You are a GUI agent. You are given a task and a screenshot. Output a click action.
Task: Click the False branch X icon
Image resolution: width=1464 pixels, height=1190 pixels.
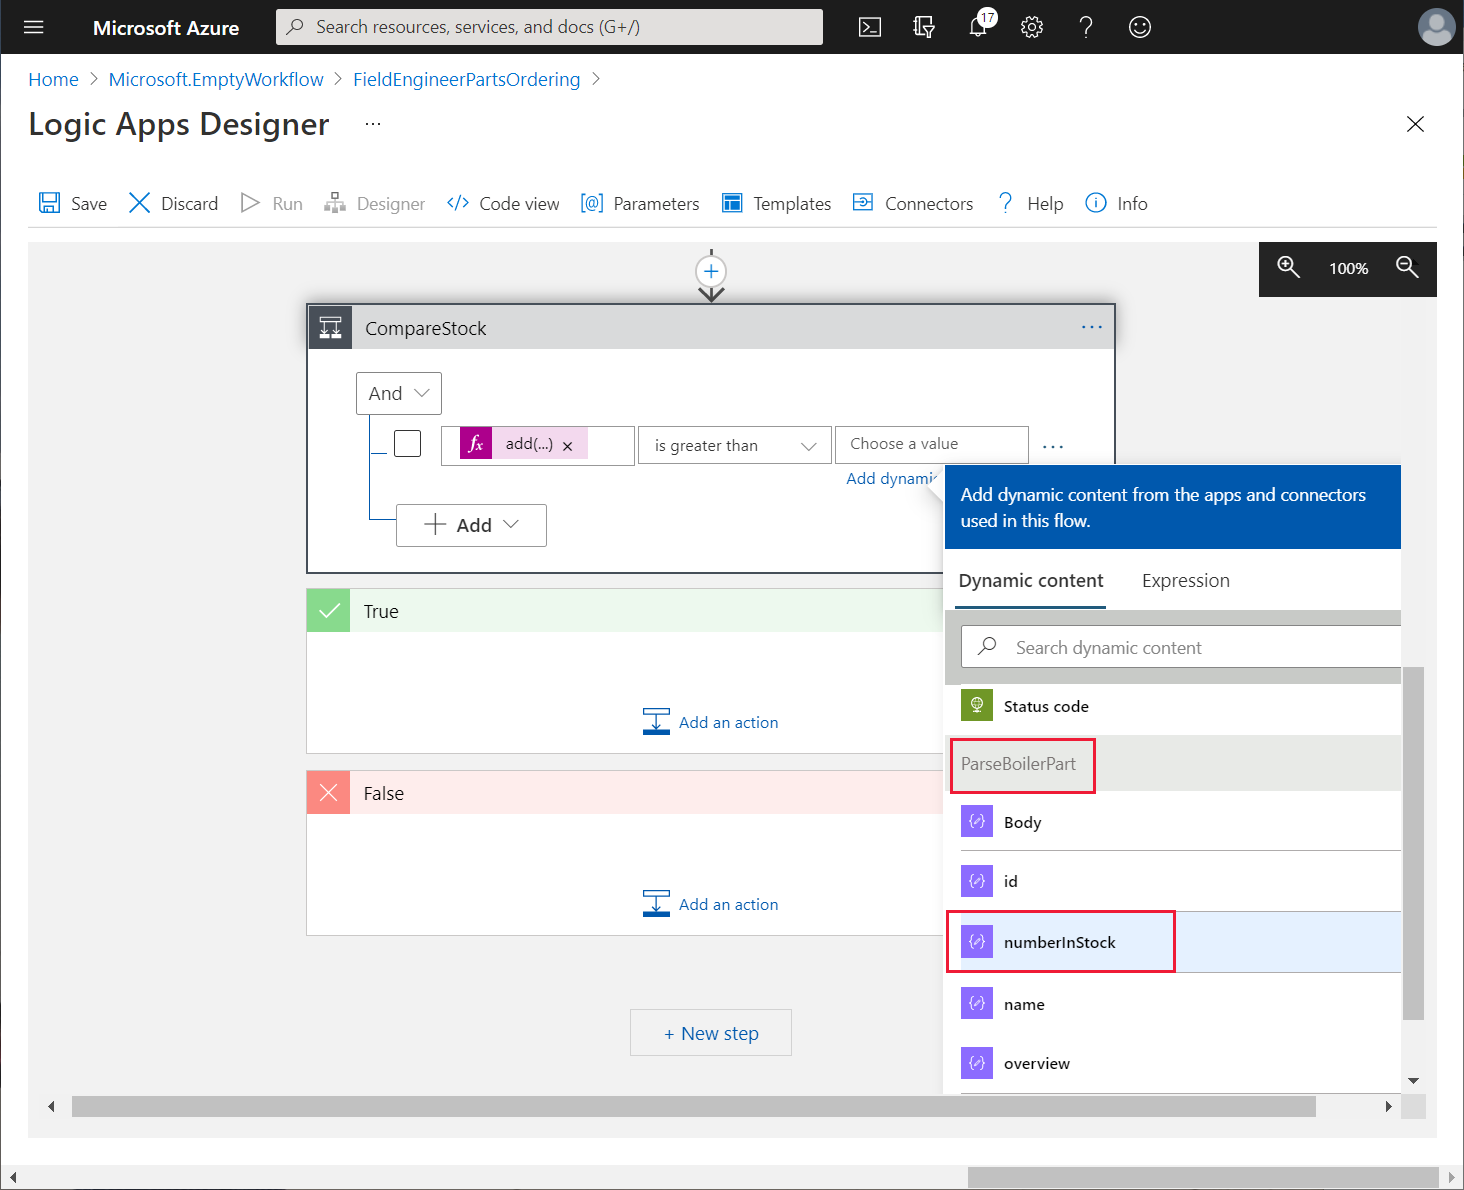tap(328, 793)
